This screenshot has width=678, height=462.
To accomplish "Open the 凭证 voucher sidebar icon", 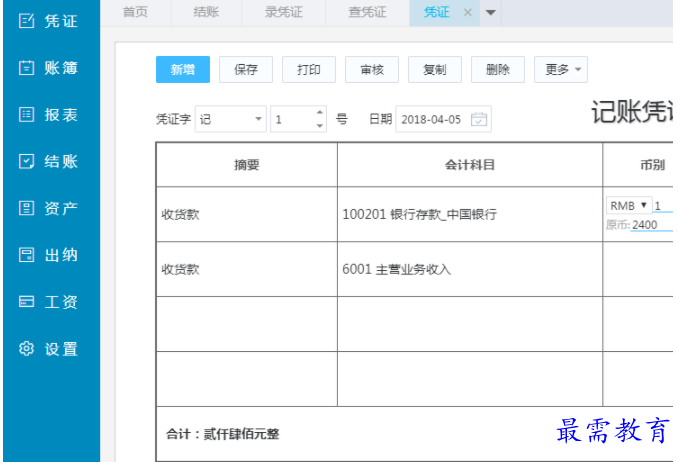I will pyautogui.click(x=26, y=21).
